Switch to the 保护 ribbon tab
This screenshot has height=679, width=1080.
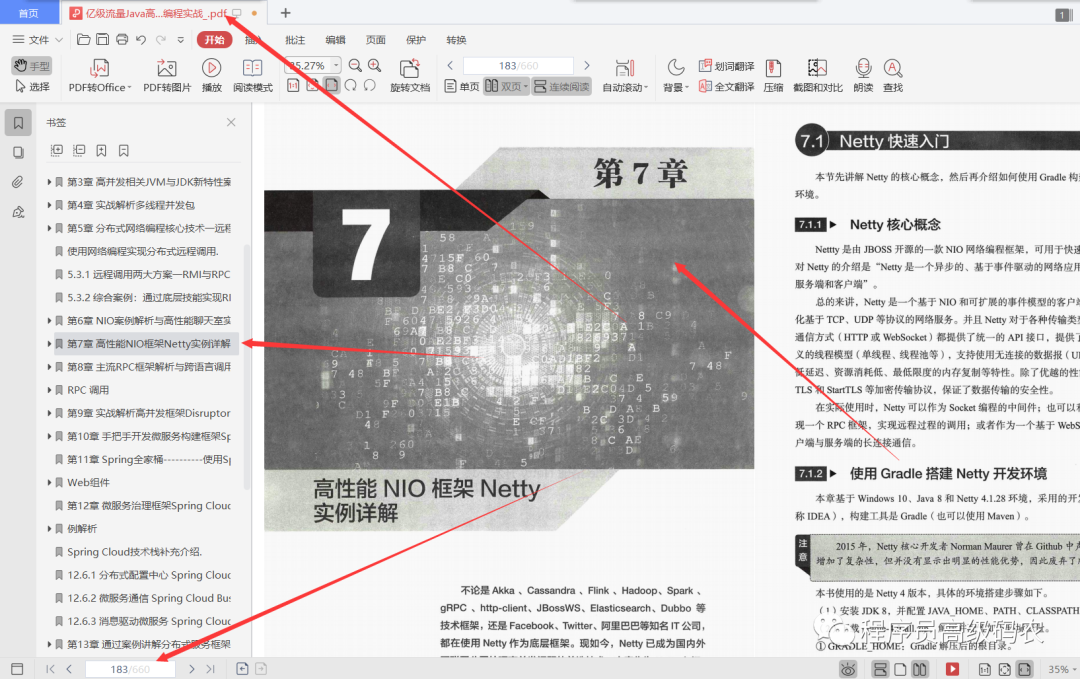coord(416,40)
